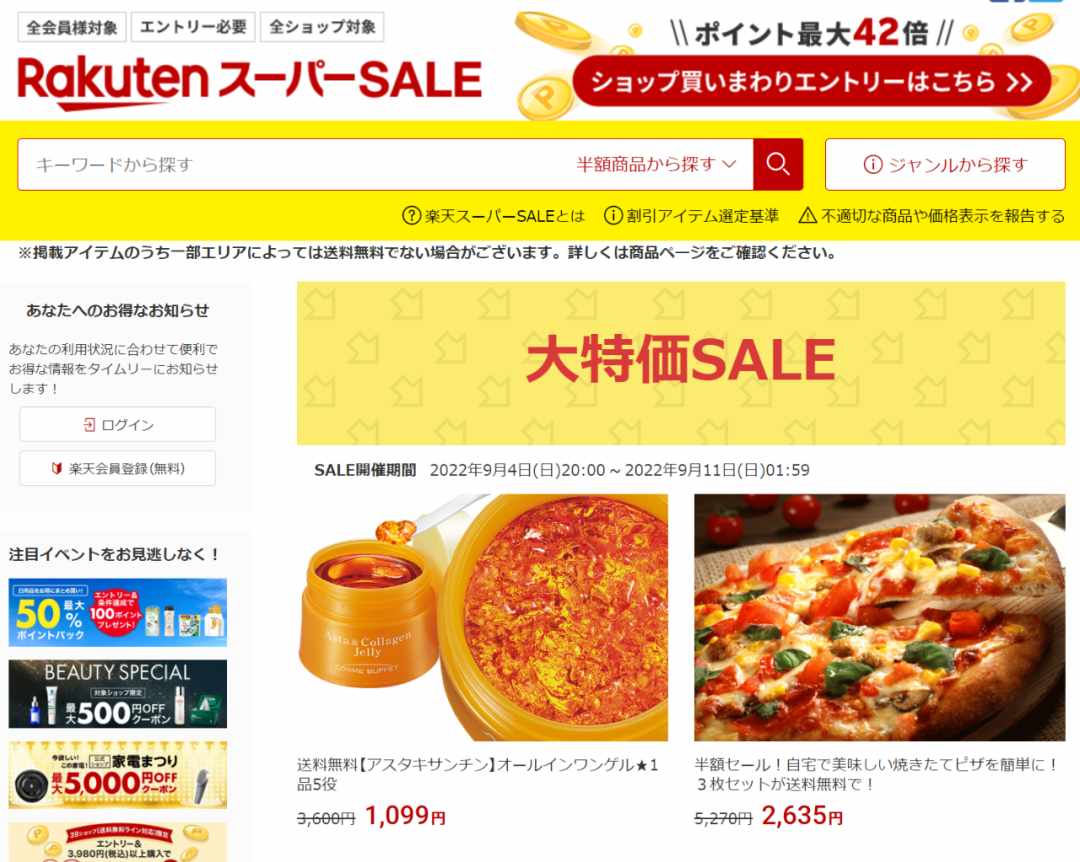Click the info icon beside 割引アイテム選定基準

(613, 216)
